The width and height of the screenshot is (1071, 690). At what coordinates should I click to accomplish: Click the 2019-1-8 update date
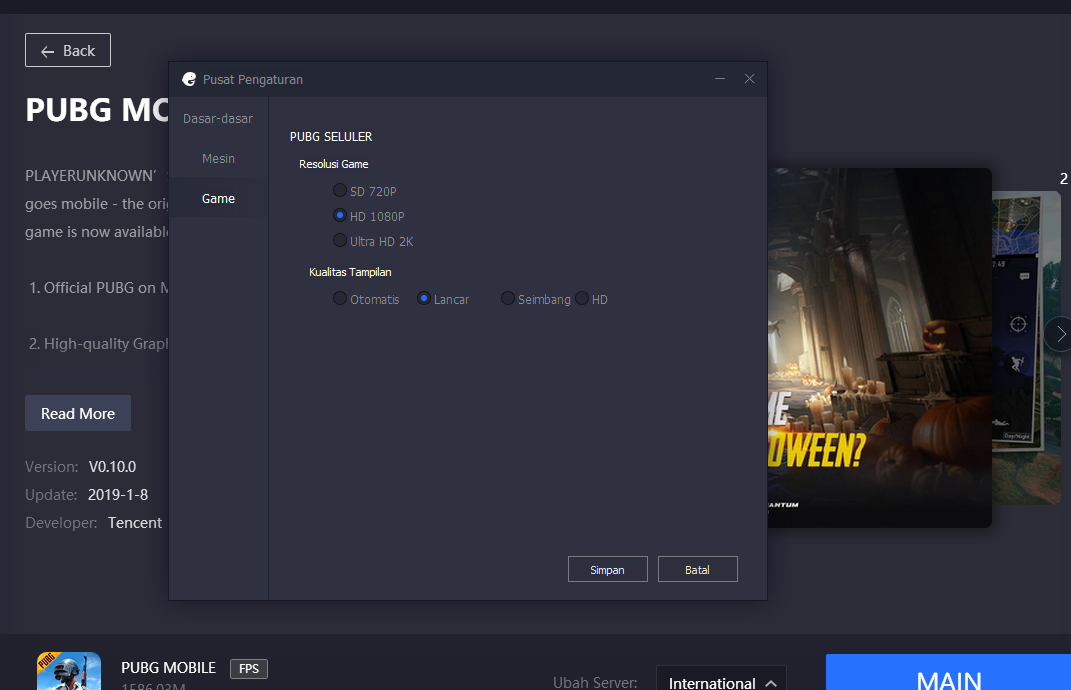[118, 495]
